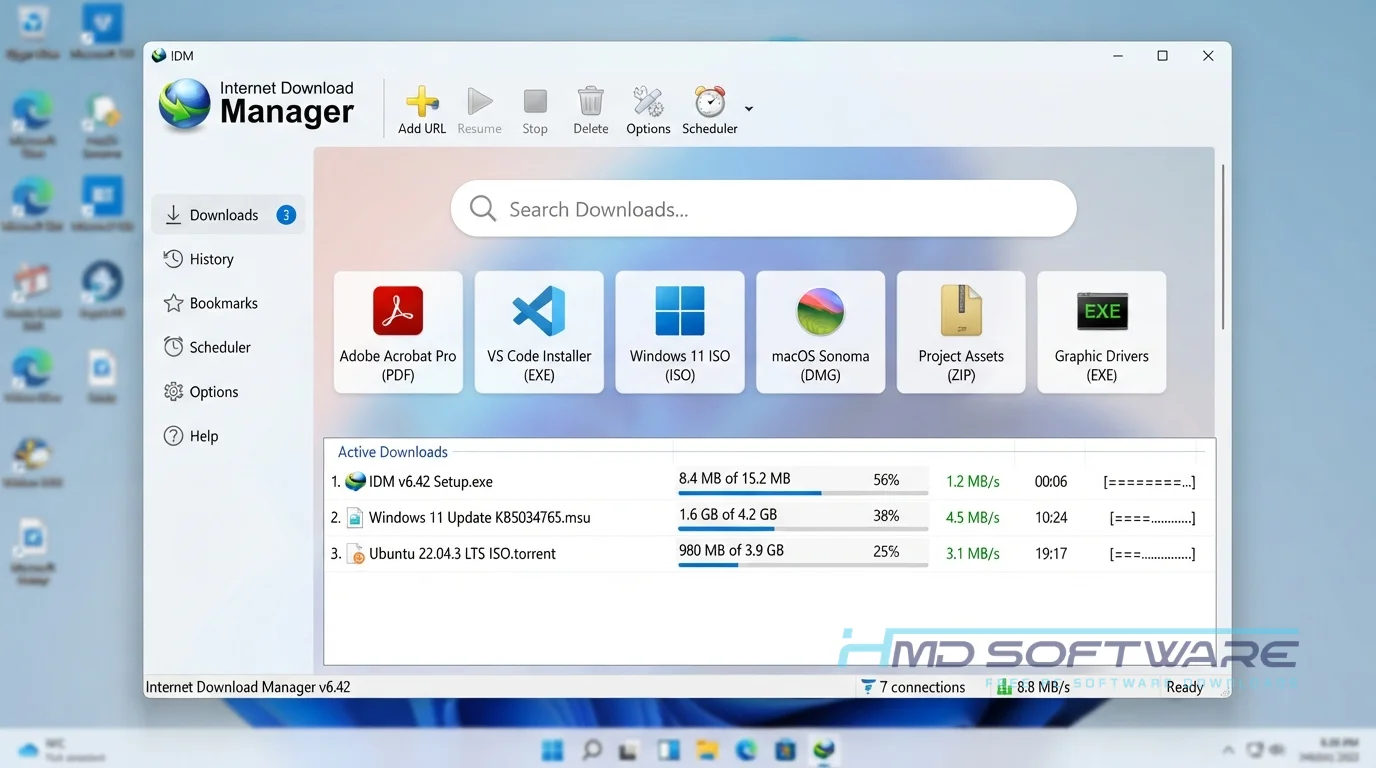Open File Explorer from the taskbar

707,749
